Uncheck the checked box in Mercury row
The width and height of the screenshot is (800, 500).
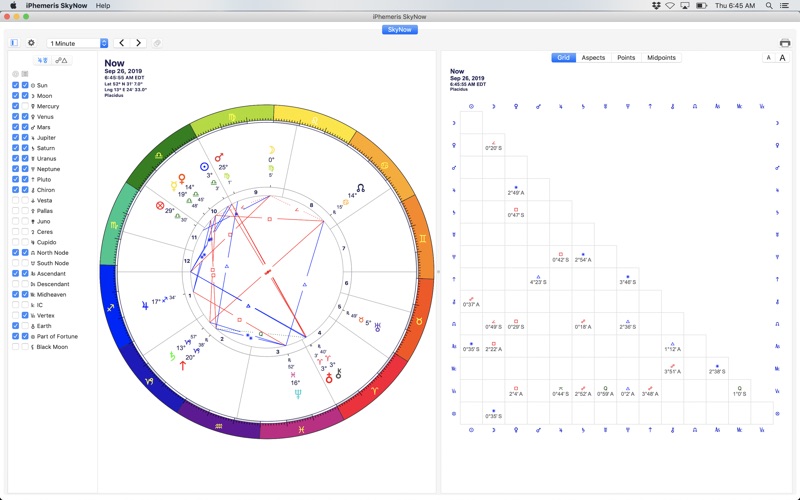pos(15,106)
